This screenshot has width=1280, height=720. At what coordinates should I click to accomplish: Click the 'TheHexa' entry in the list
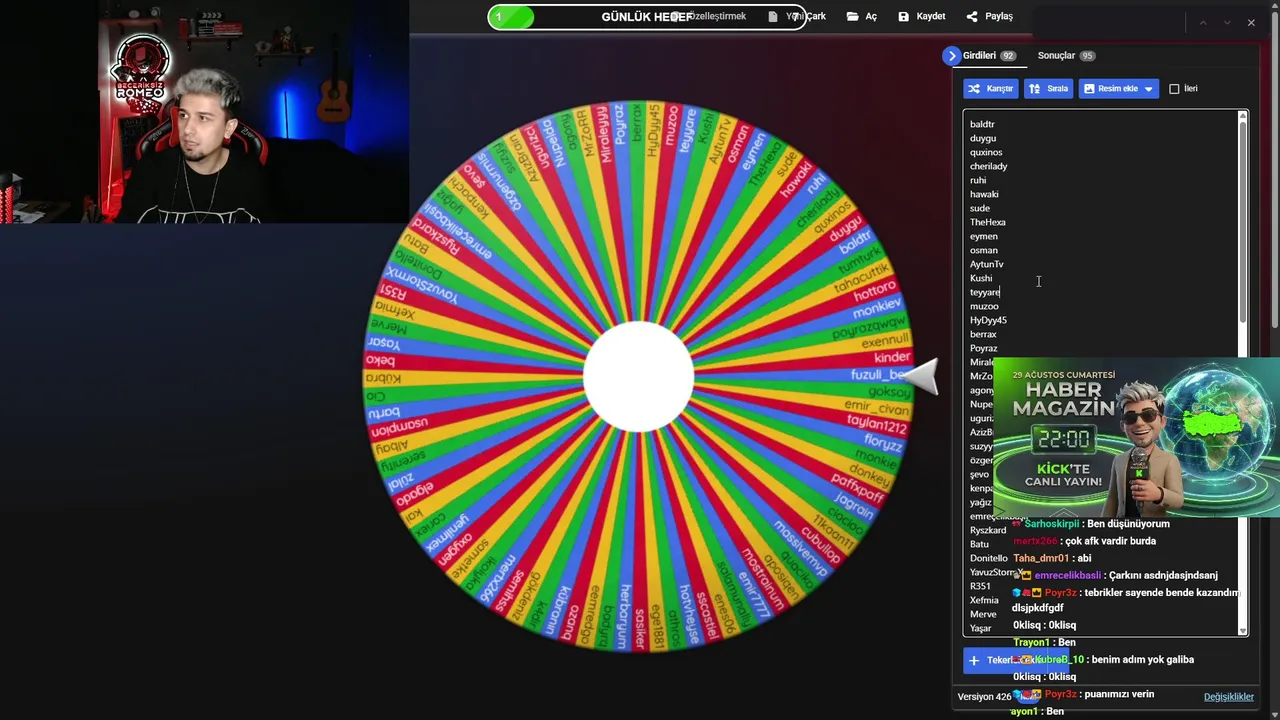[988, 222]
